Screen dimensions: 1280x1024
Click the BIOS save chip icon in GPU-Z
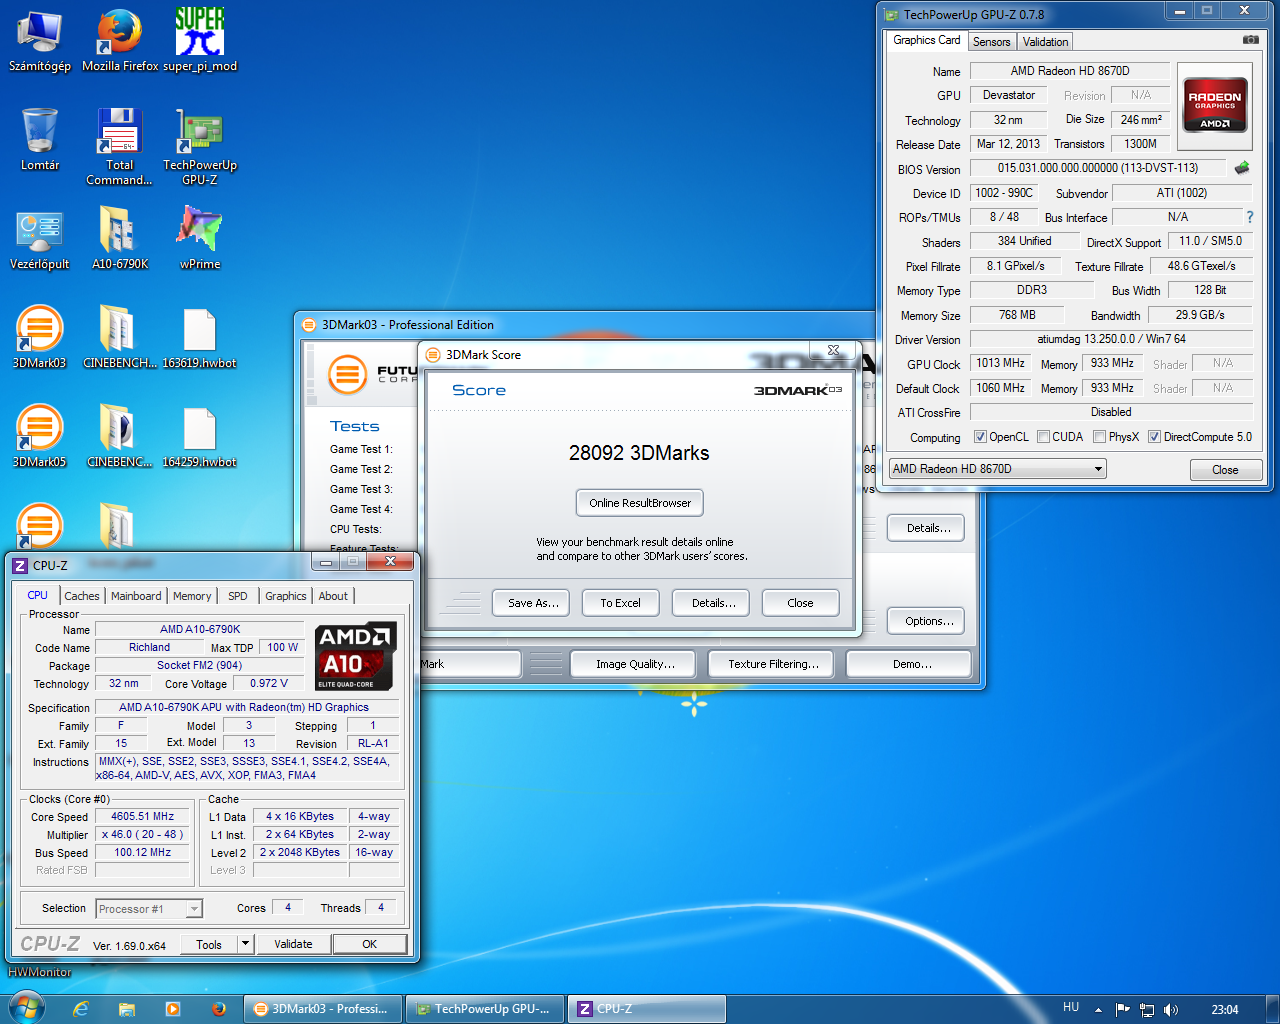pyautogui.click(x=1242, y=168)
